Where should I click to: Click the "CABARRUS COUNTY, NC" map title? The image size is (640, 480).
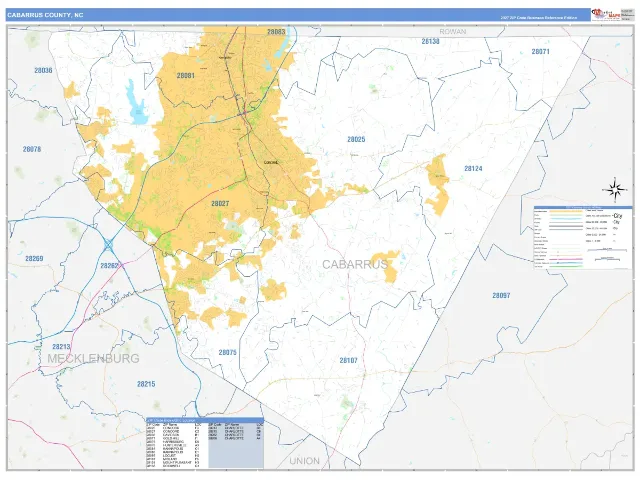(45, 15)
